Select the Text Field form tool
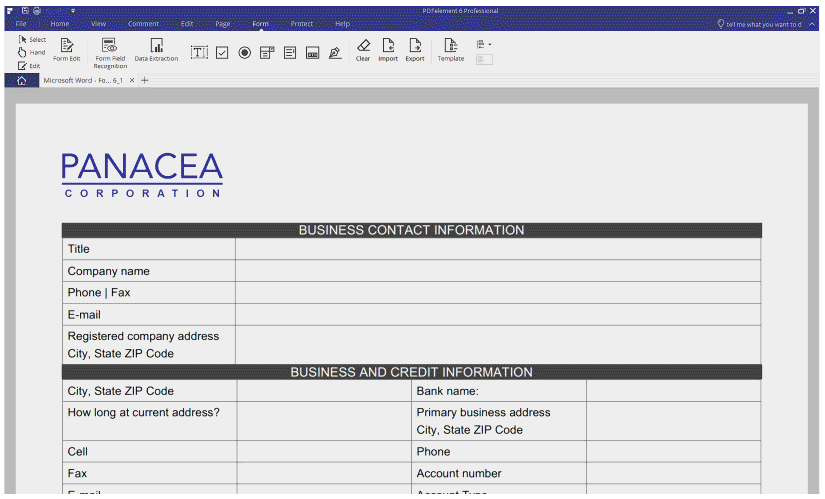This screenshot has width=825, height=499. click(199, 52)
